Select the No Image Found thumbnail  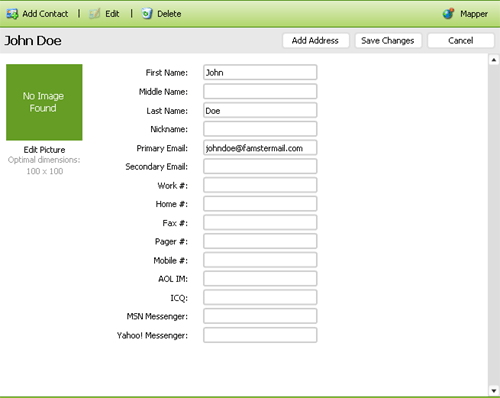point(44,102)
